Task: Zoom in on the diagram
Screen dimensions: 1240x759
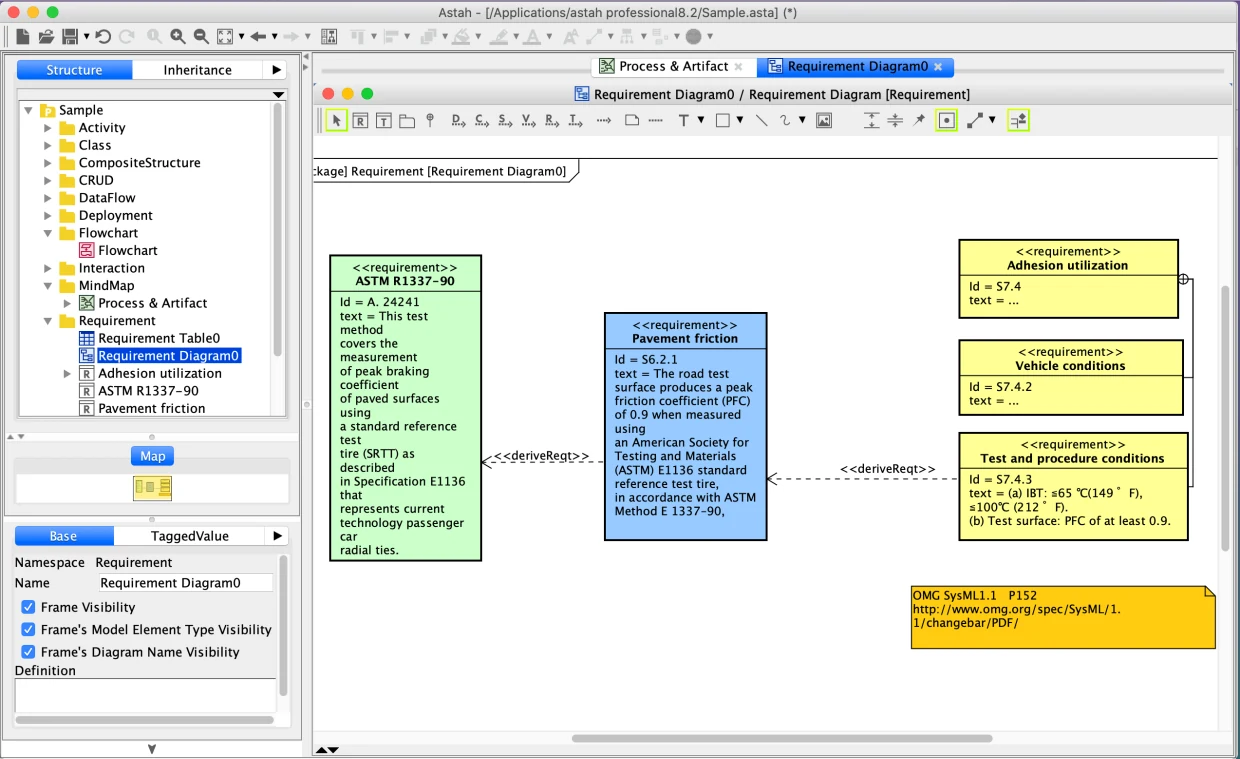Action: click(x=177, y=37)
